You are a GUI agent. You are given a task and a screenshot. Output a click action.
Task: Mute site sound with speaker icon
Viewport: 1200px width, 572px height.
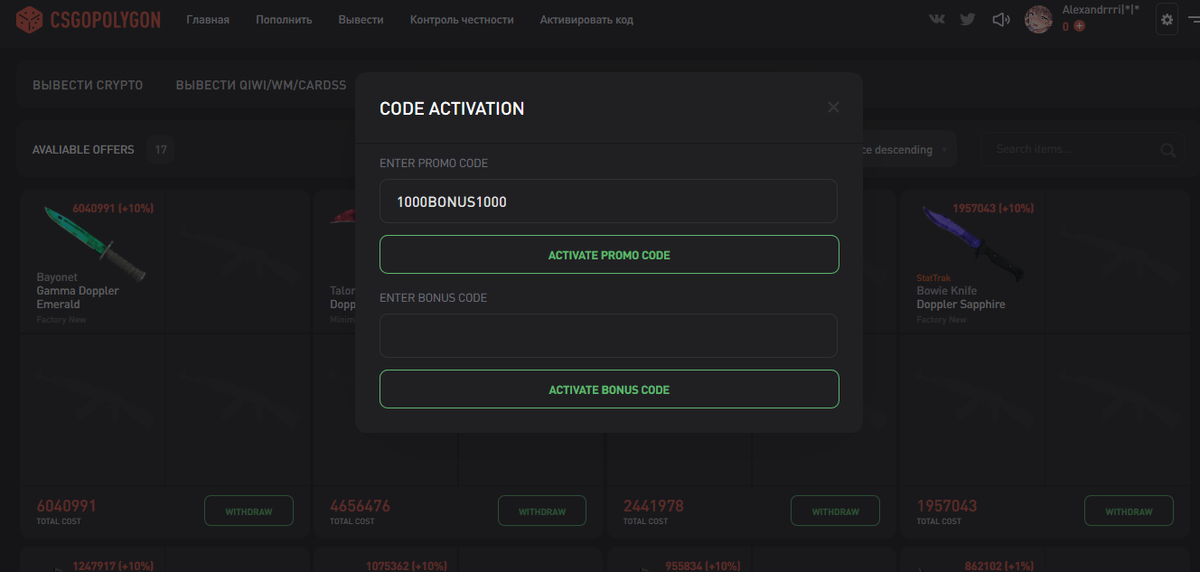click(x=1000, y=19)
